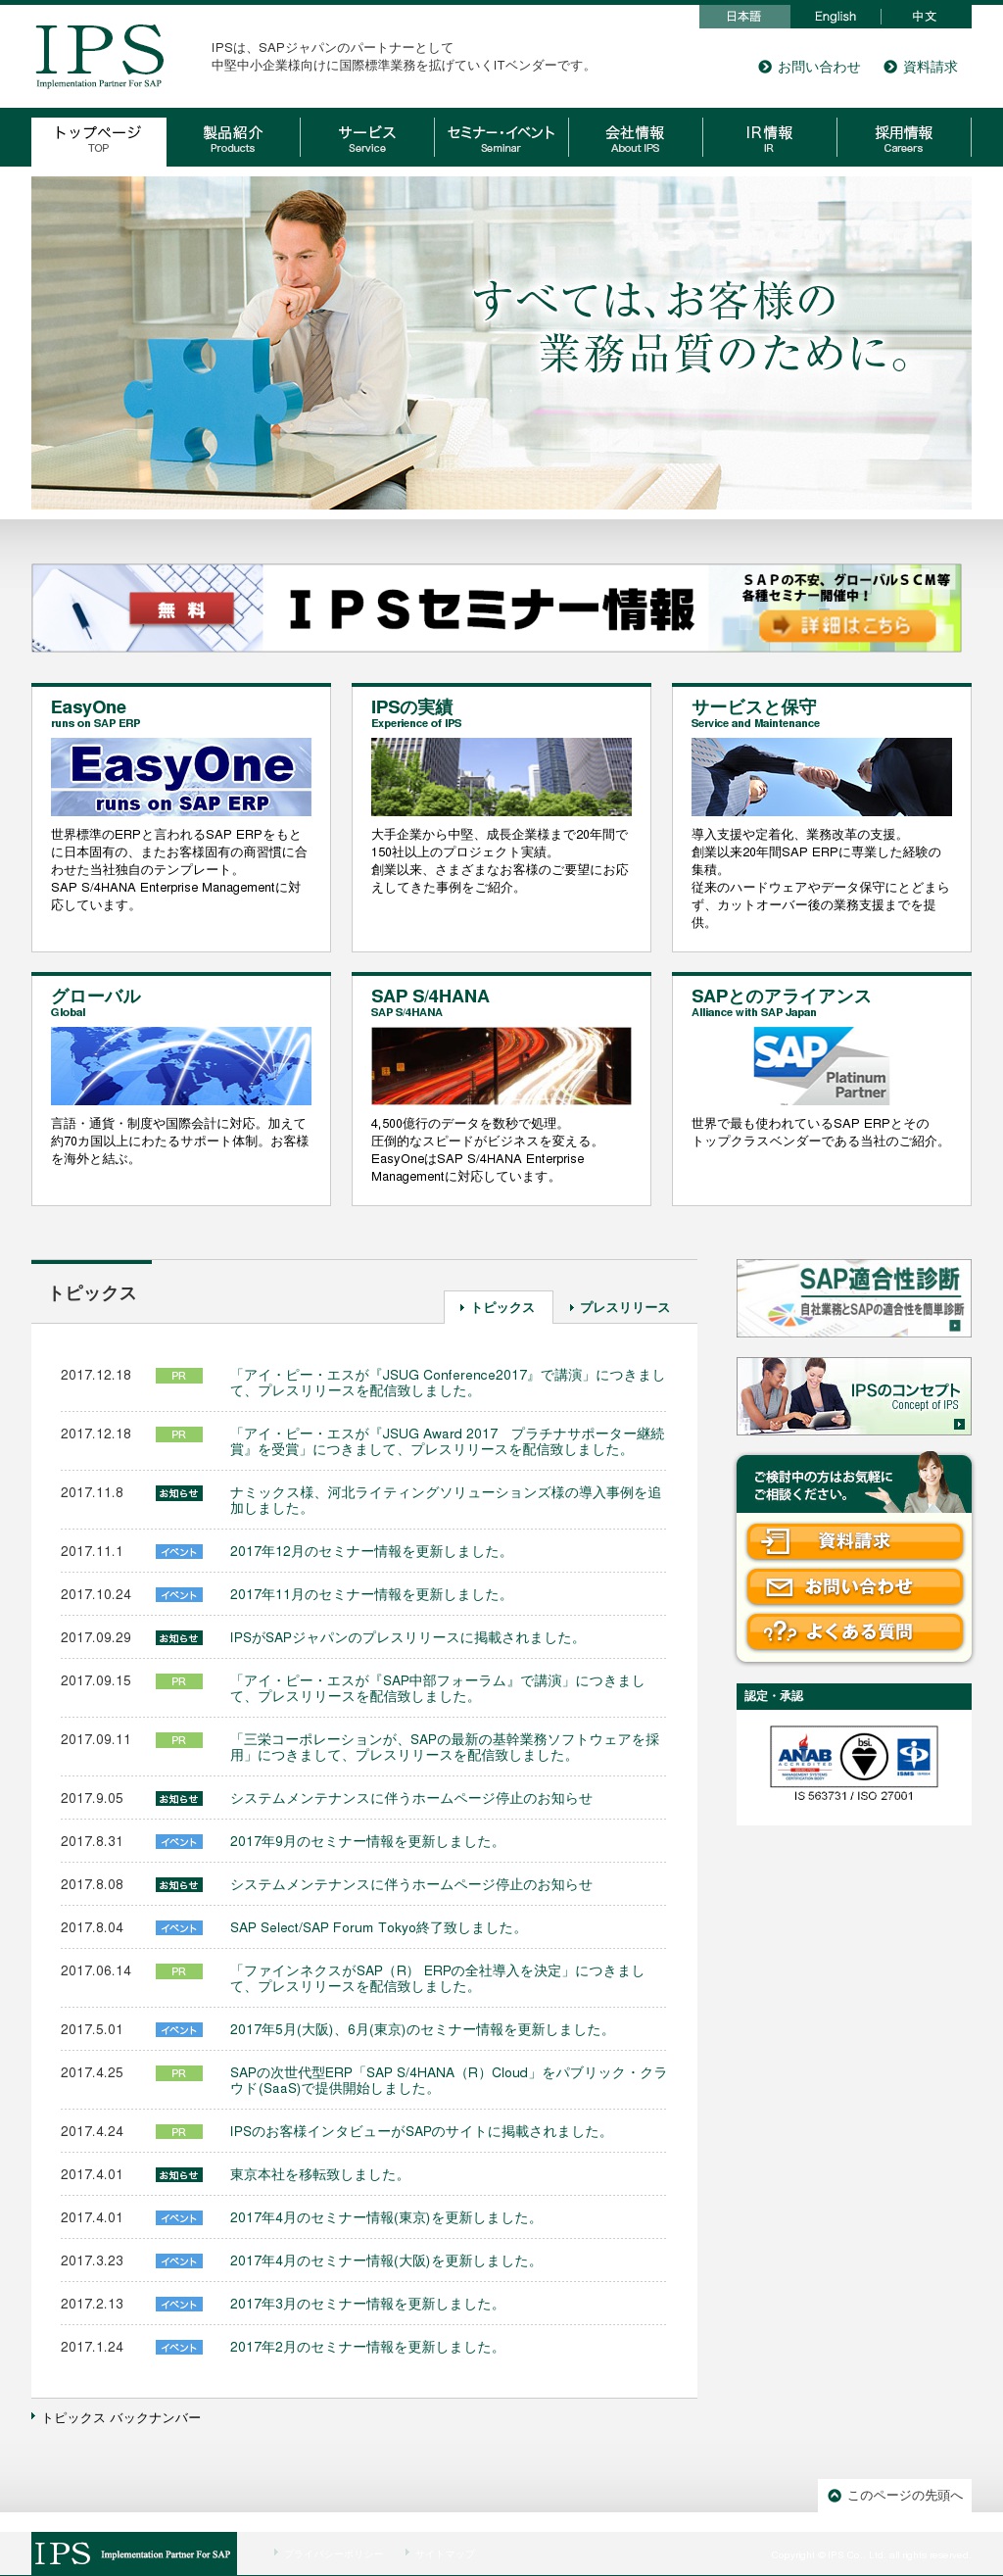The image size is (1003, 2576).
Task: Select the トピックス tab
Action: pos(498,1307)
